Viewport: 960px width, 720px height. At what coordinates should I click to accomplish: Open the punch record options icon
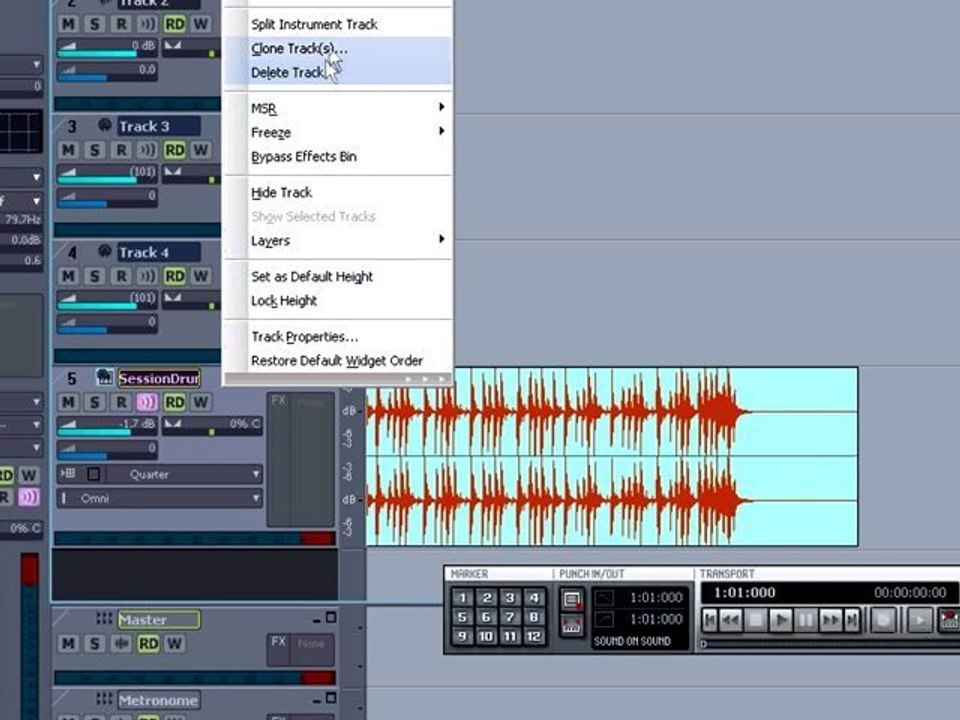pos(571,599)
